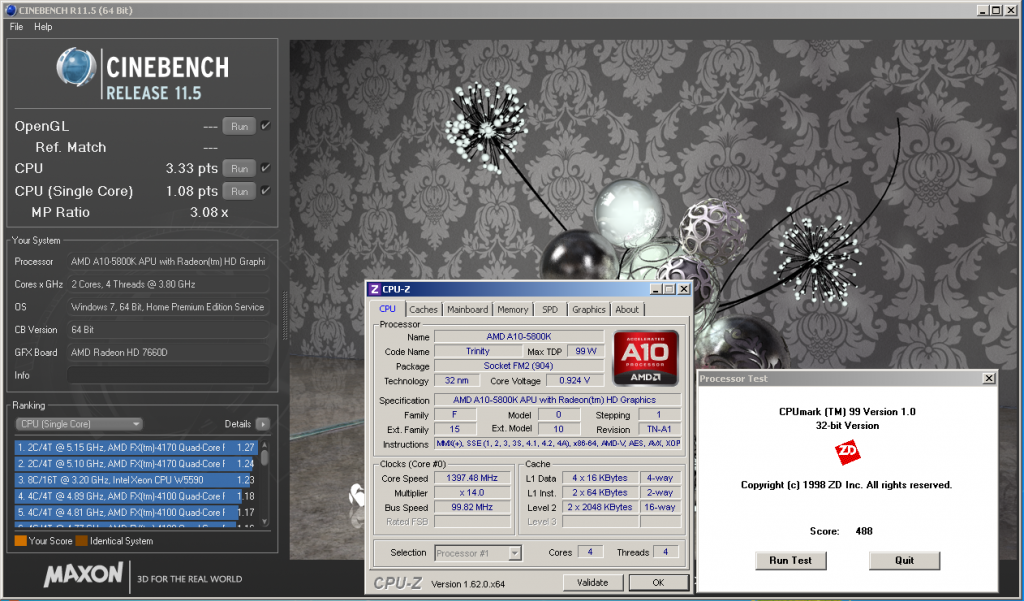Select ranking row 1, FX-4170 at 5.15 GHz
Image resolution: width=1024 pixels, height=601 pixels.
[136, 447]
